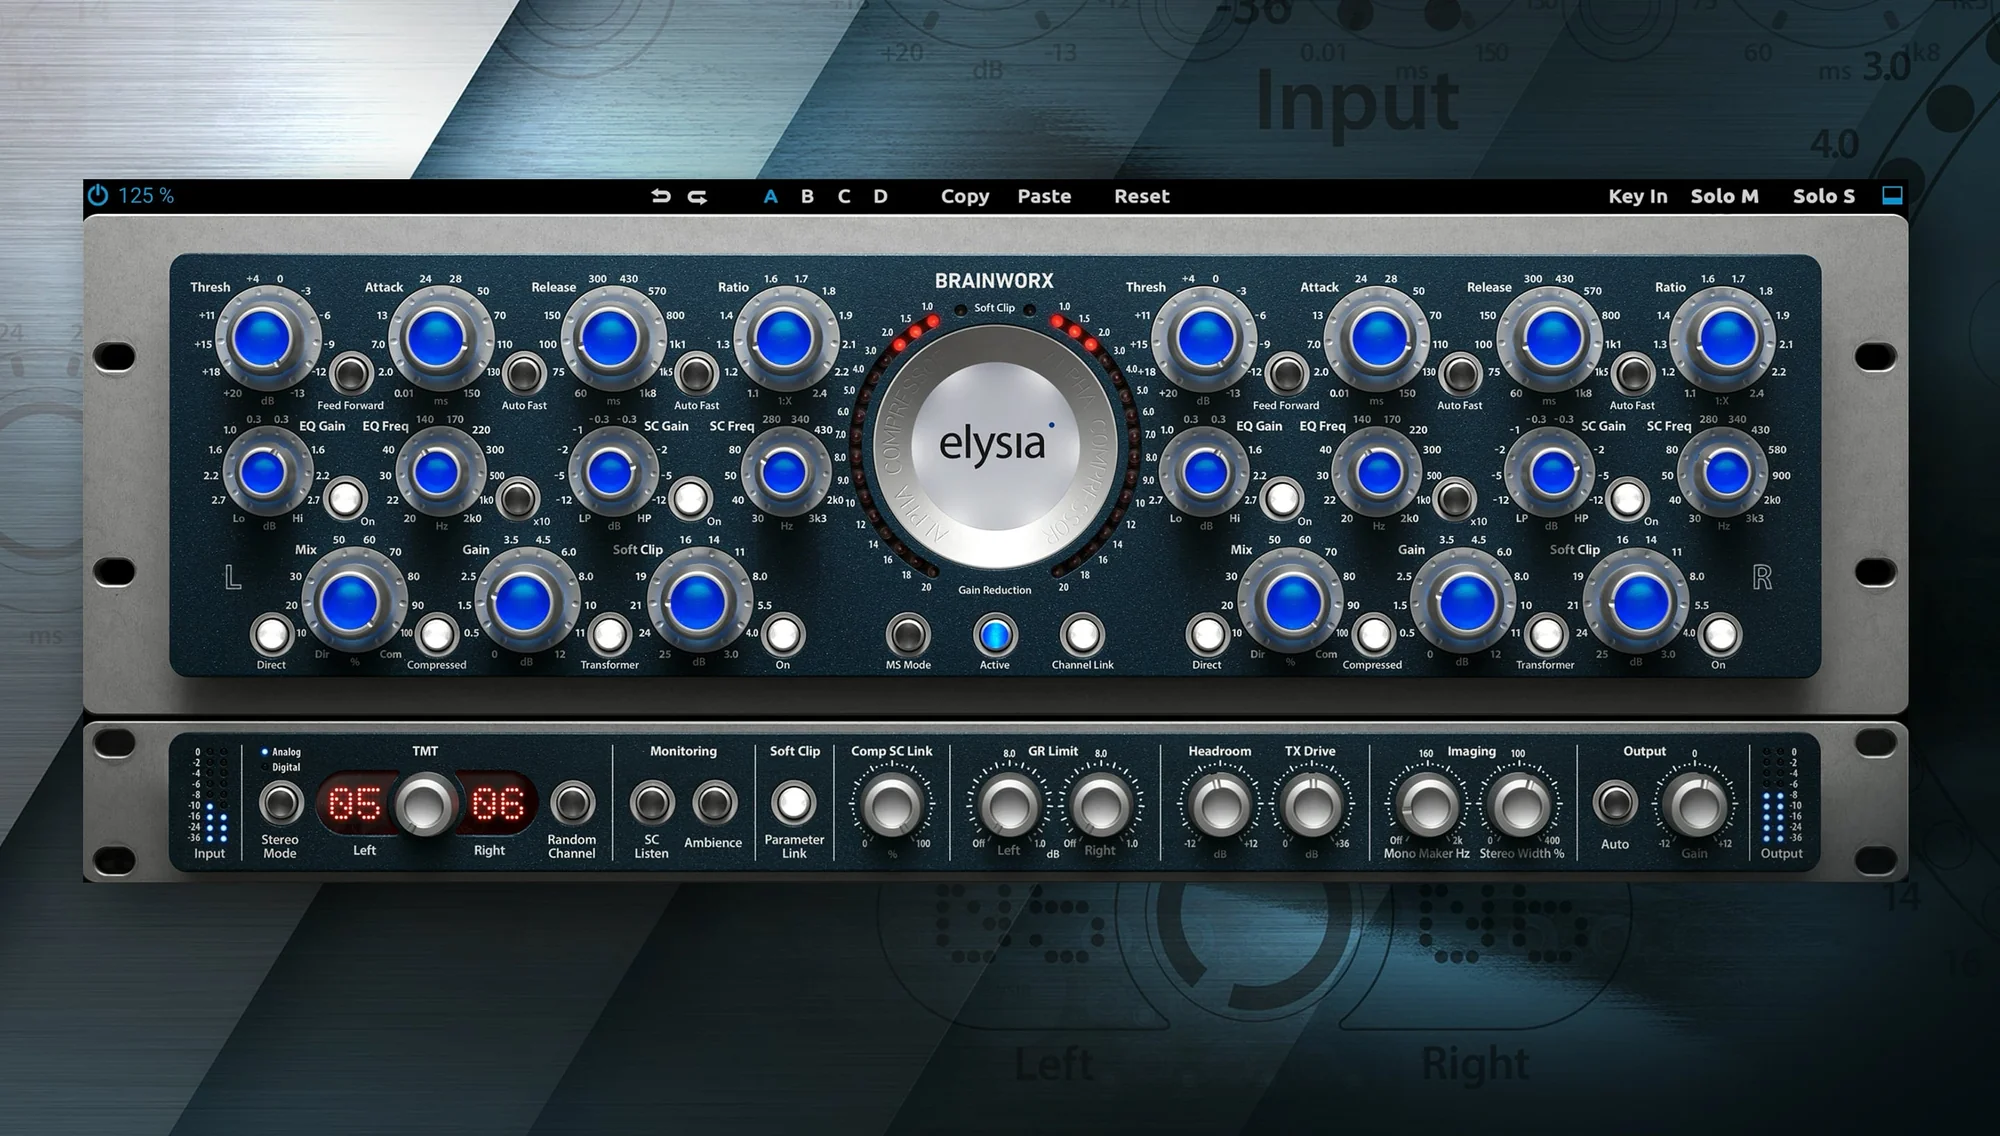Toggle the Parameter Link Soft Clip button

tap(794, 803)
